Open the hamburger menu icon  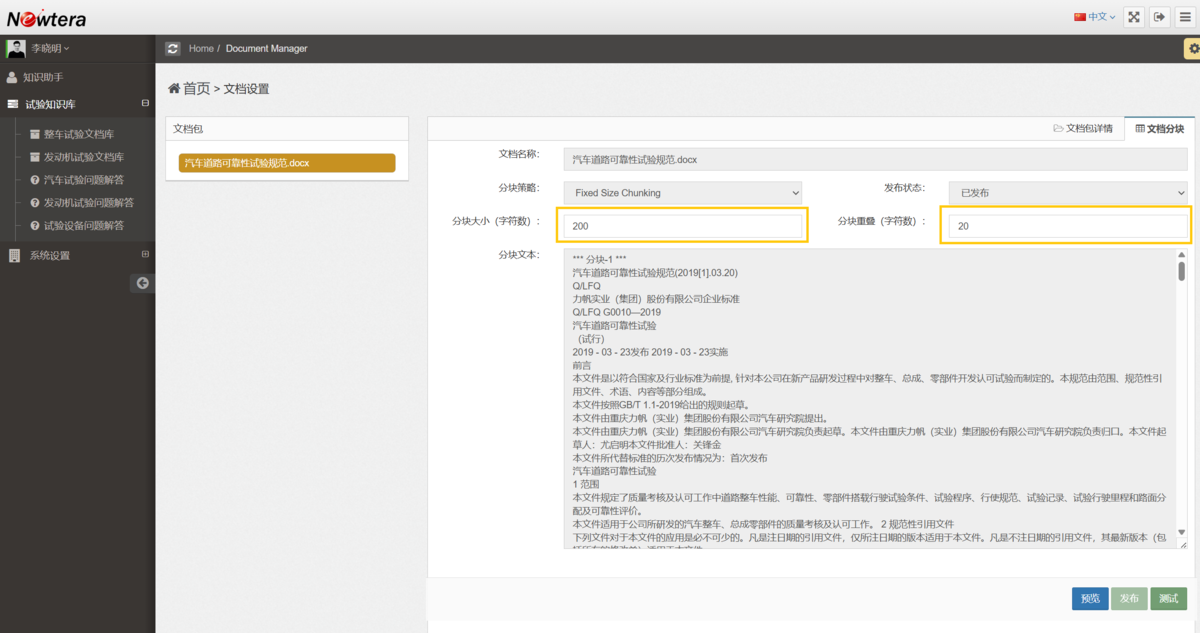coord(1185,17)
